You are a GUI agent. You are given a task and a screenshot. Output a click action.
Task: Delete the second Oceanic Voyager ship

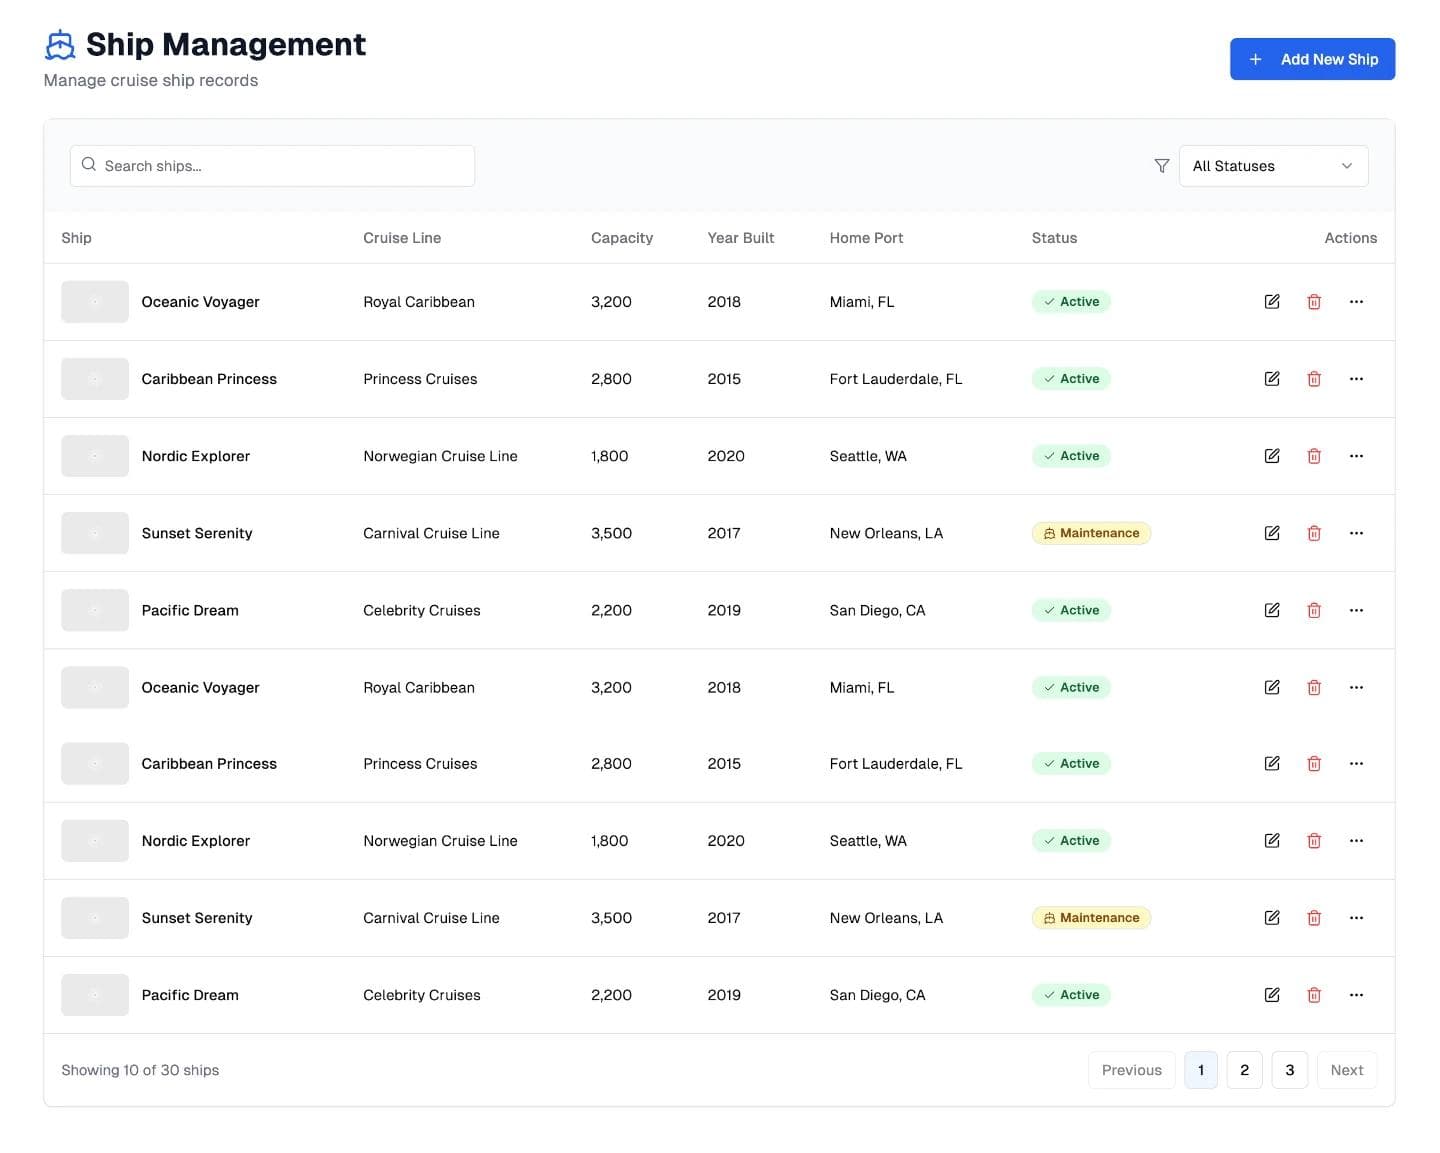pos(1314,688)
